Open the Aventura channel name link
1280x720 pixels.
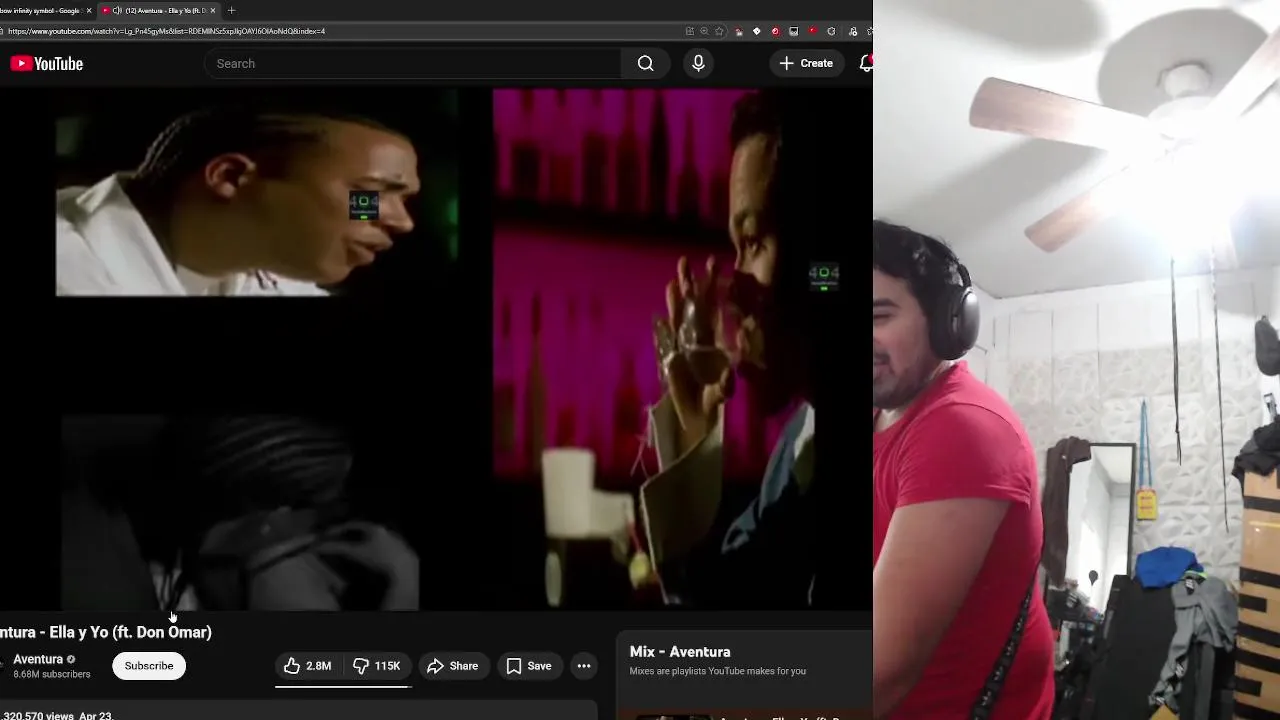click(x=38, y=659)
